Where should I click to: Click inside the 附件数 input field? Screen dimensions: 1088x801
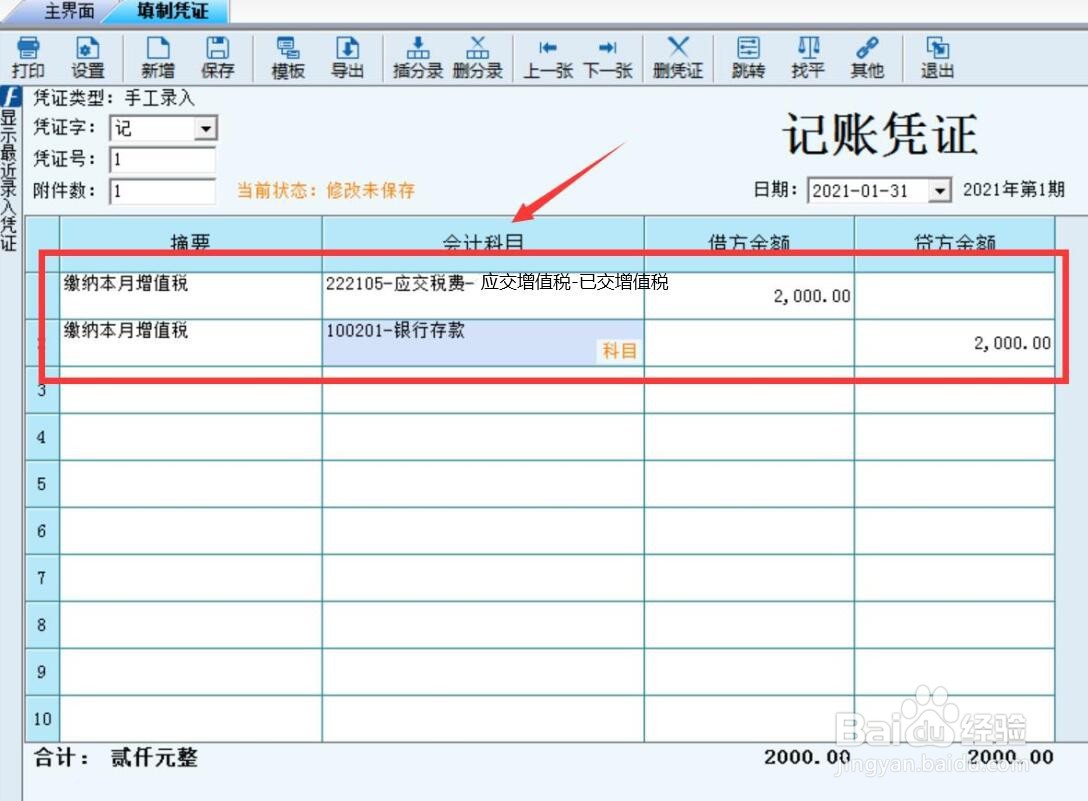[x=160, y=189]
